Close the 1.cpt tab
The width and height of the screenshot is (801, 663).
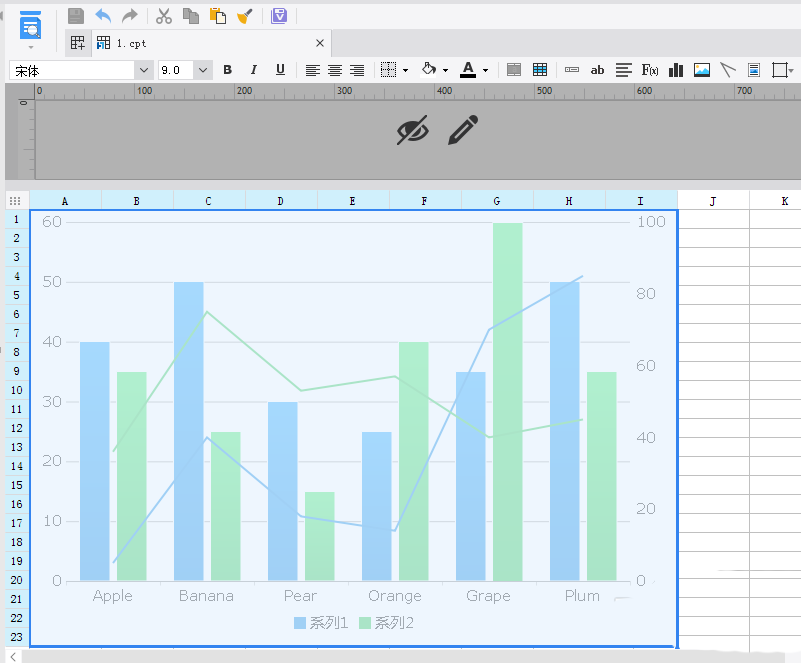tap(320, 43)
